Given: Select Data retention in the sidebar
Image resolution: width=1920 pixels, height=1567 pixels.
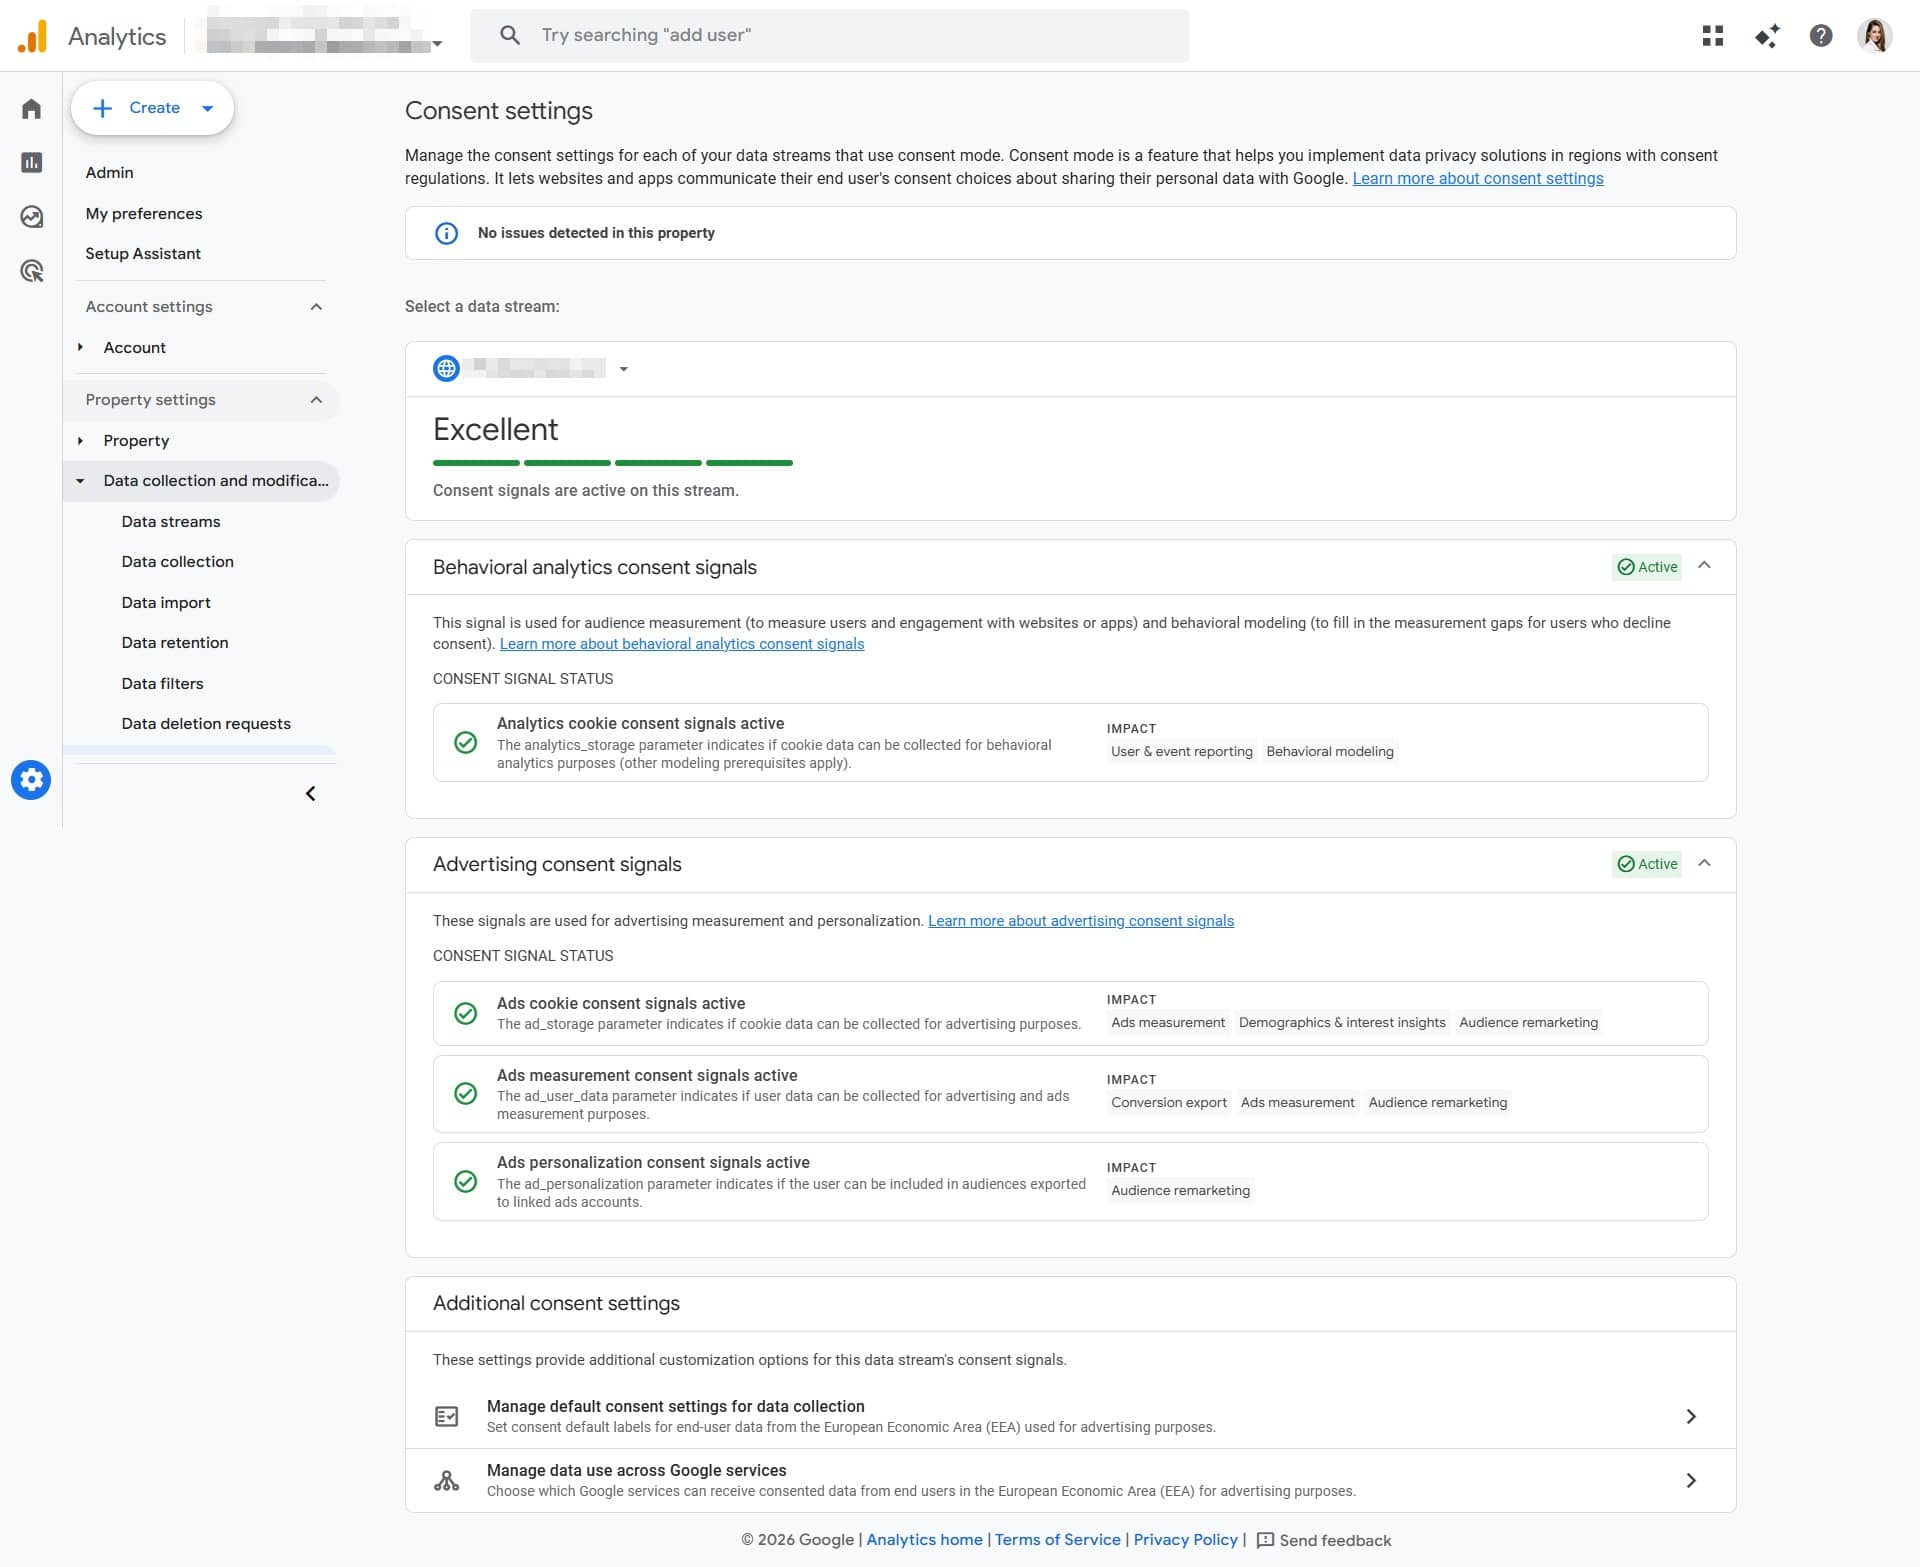Looking at the screenshot, I should tap(175, 643).
